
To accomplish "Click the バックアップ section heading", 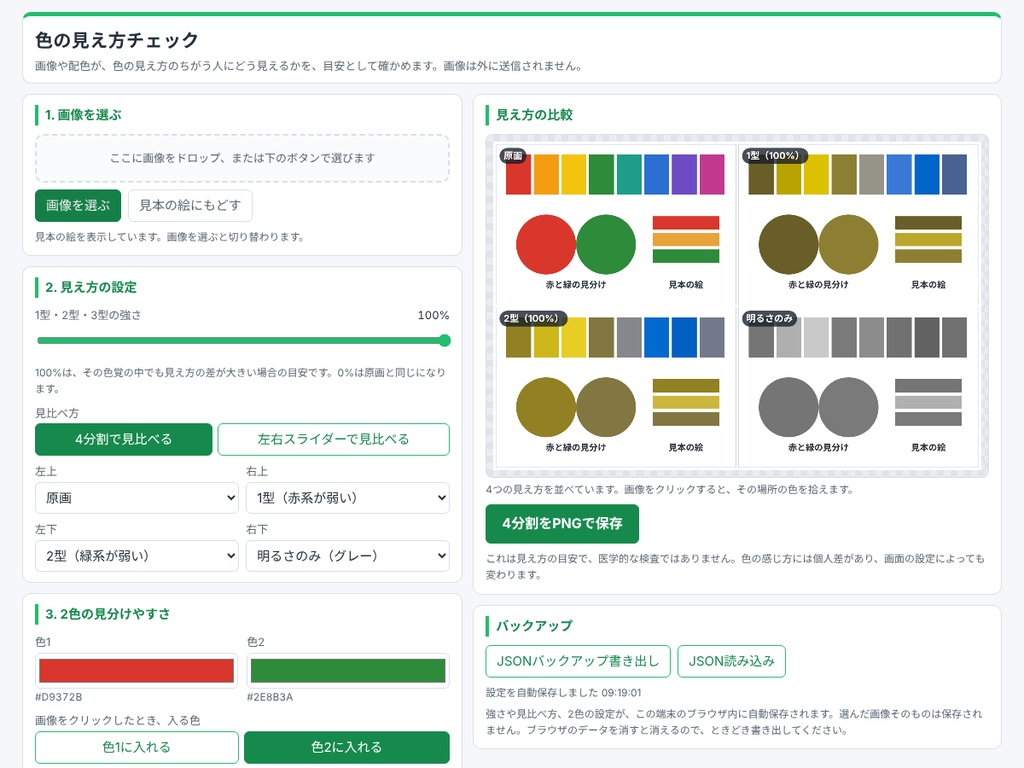I will pos(534,626).
